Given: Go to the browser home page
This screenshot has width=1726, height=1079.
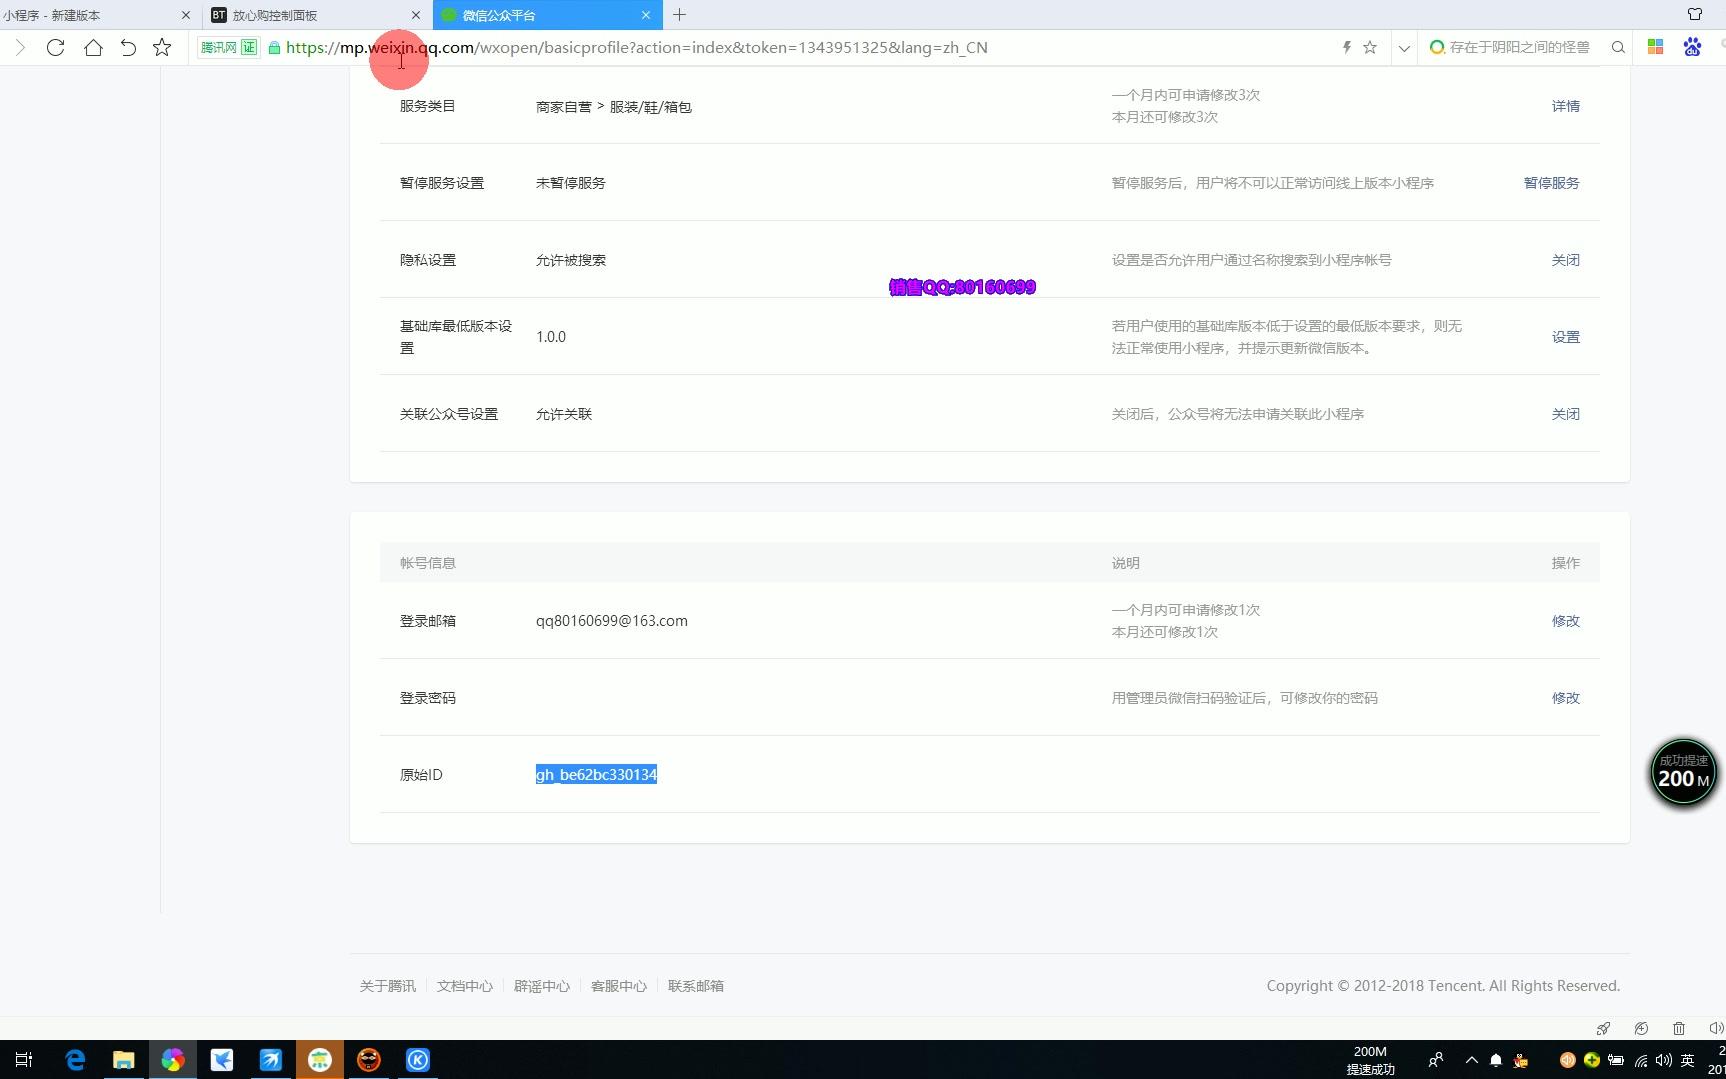Looking at the screenshot, I should tap(93, 47).
